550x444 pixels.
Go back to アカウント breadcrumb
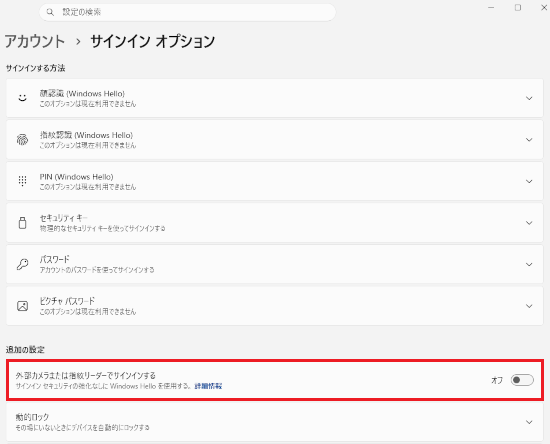coord(35,41)
